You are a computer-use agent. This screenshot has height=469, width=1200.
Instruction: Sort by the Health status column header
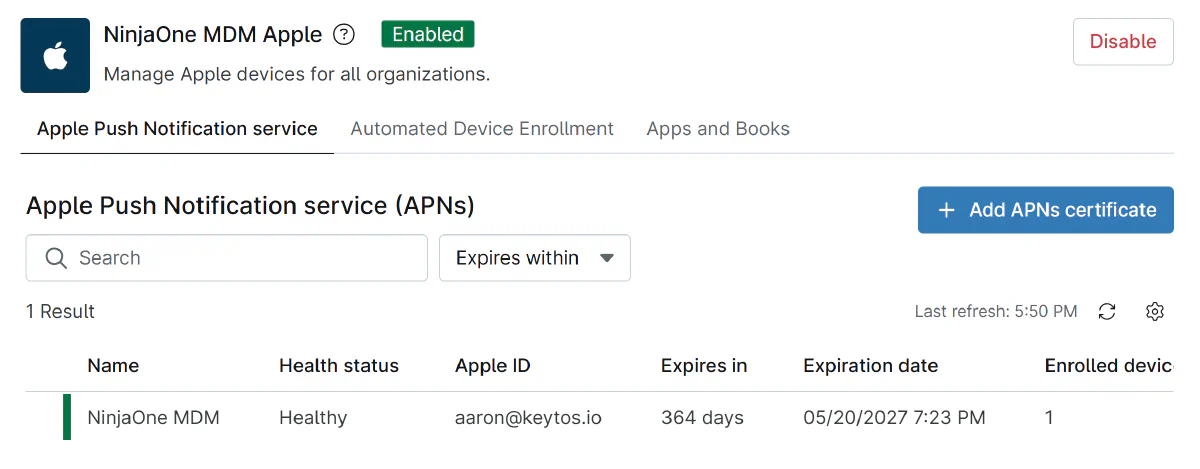[339, 366]
